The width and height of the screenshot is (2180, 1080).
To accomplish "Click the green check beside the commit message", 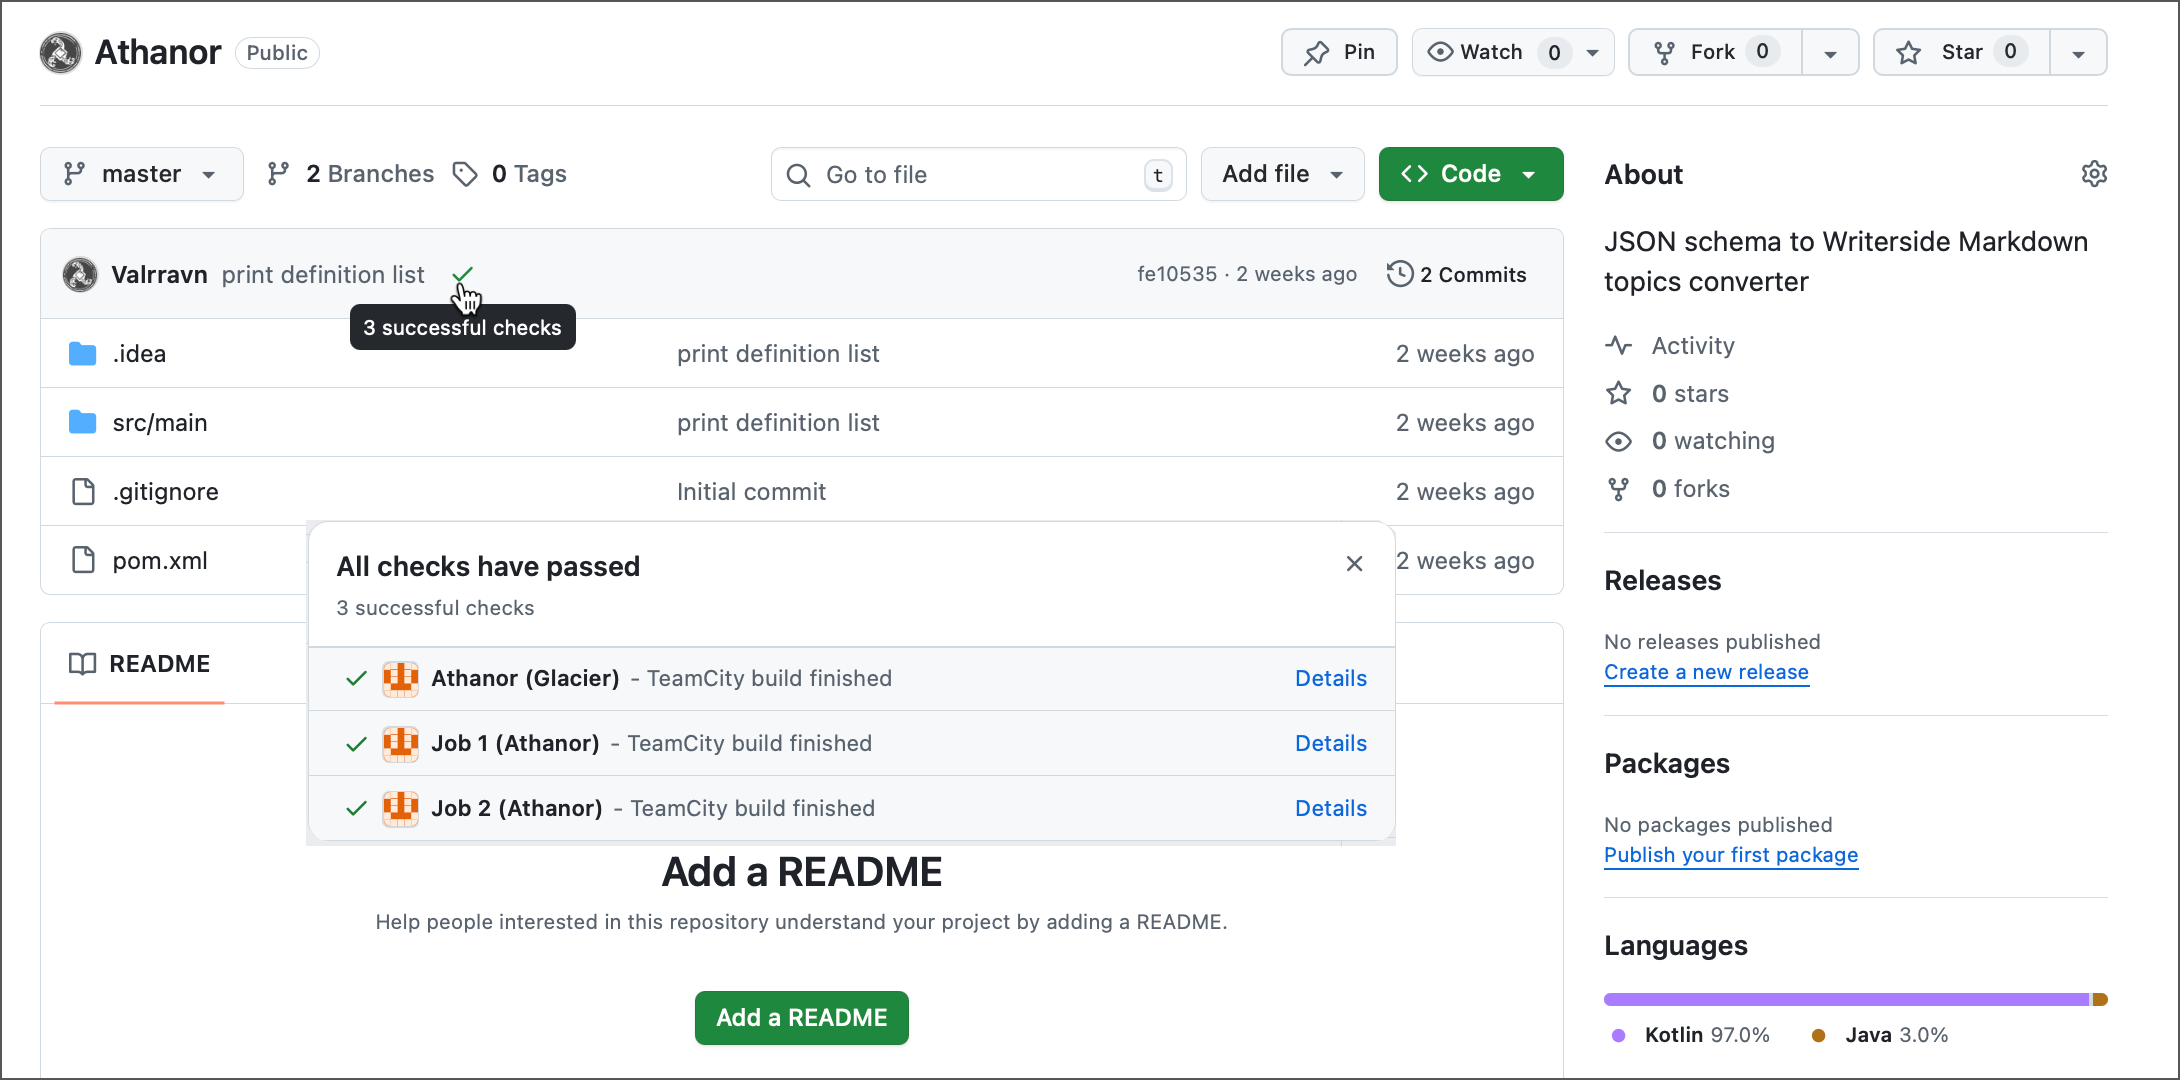I will tap(463, 274).
